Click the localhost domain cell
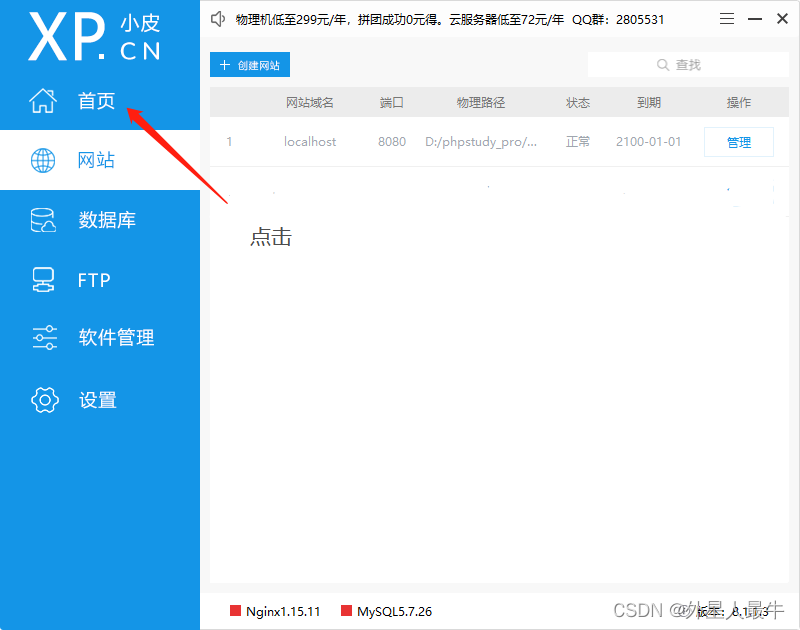The width and height of the screenshot is (800, 630). click(x=310, y=142)
